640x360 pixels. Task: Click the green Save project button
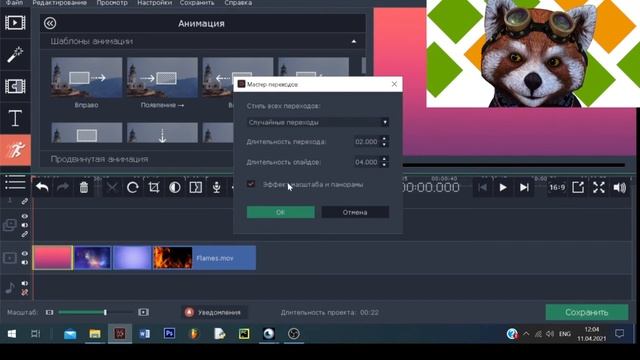(x=587, y=312)
